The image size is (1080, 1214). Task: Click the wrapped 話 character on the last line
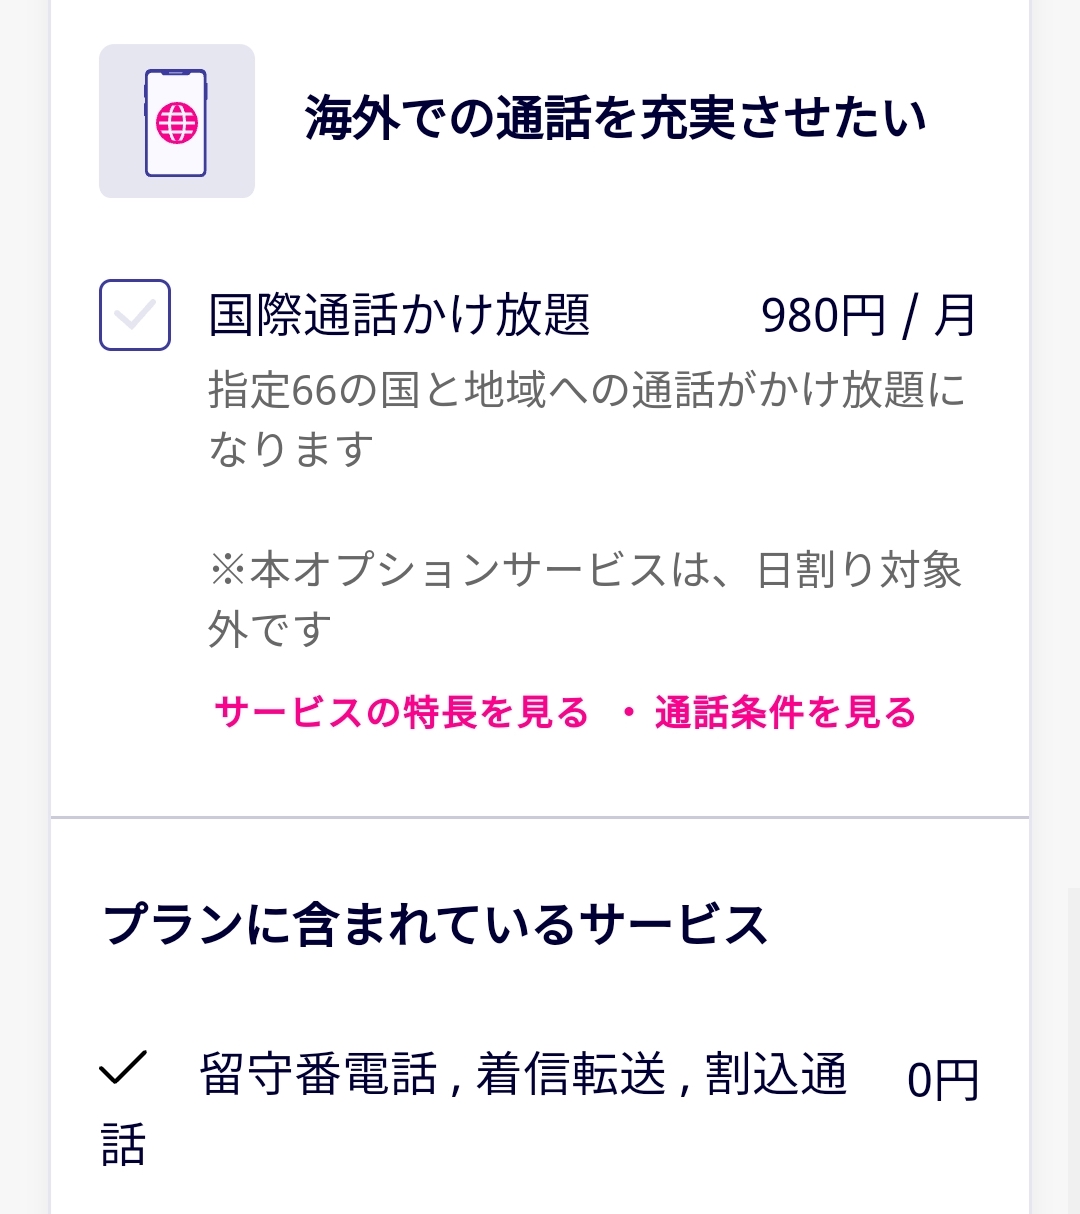[x=124, y=1145]
